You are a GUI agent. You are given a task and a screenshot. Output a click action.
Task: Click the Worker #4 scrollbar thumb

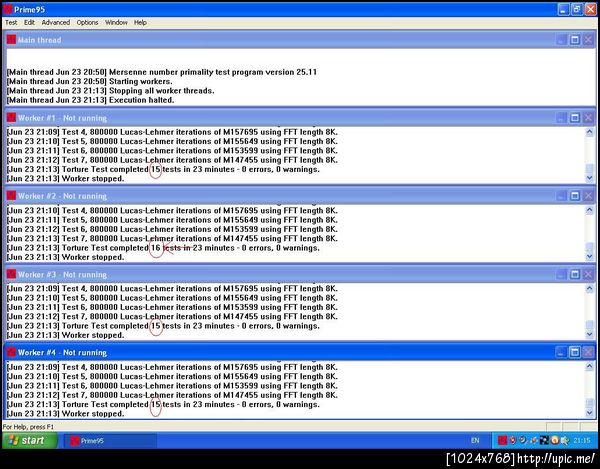pos(590,404)
